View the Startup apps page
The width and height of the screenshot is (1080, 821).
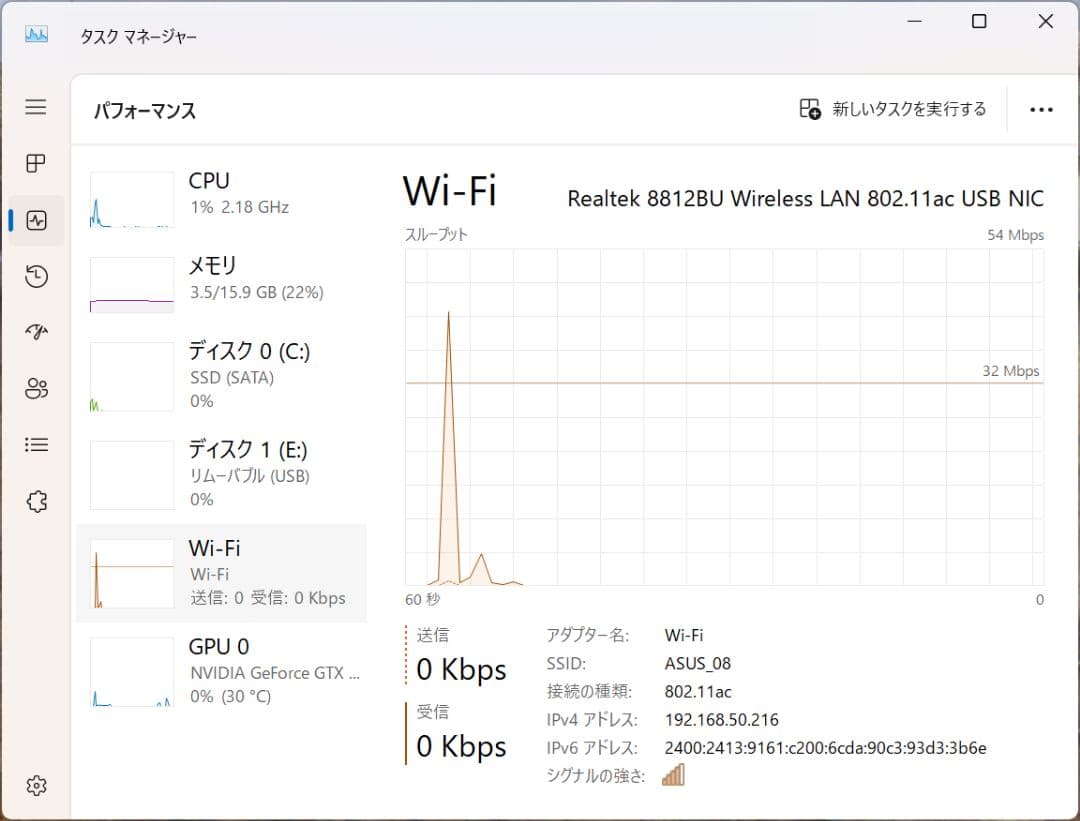[36, 331]
